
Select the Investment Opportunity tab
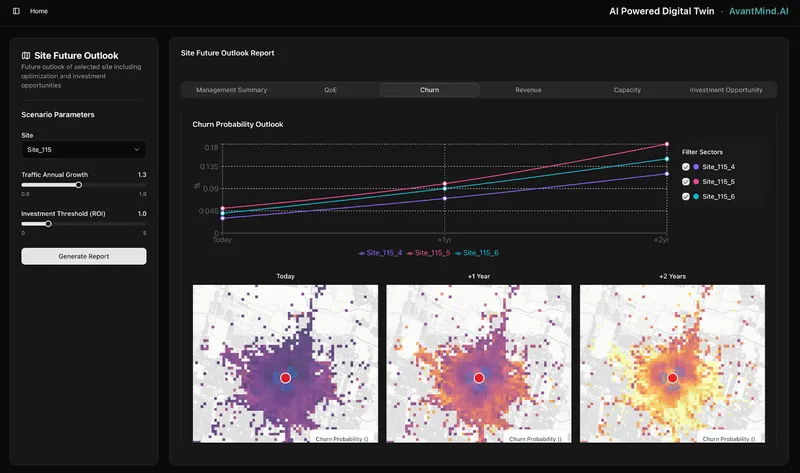[726, 90]
